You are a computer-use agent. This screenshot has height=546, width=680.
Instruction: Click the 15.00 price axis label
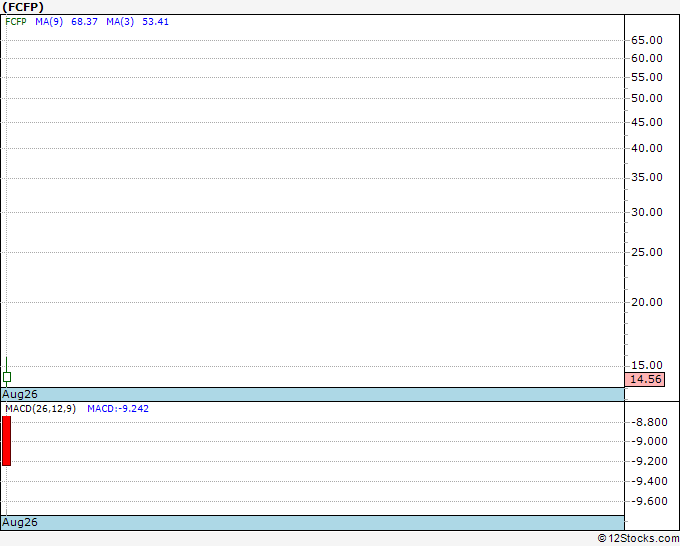pyautogui.click(x=647, y=365)
